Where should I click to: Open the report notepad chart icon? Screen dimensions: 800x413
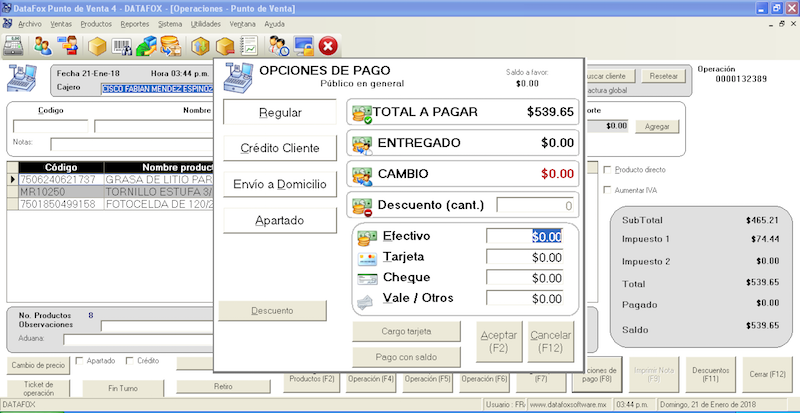click(249, 46)
